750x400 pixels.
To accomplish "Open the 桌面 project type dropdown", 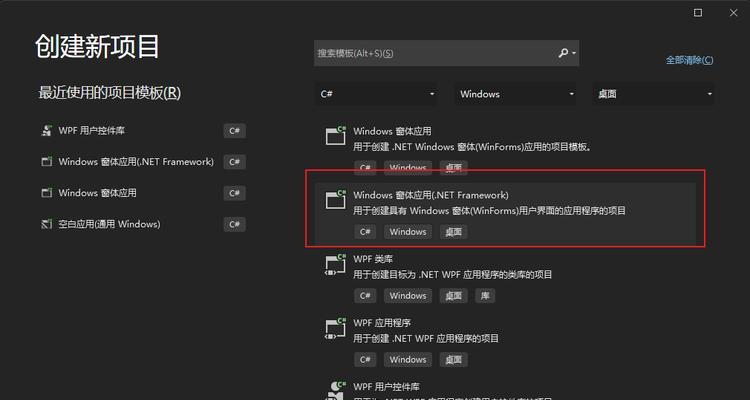I will tap(653, 94).
